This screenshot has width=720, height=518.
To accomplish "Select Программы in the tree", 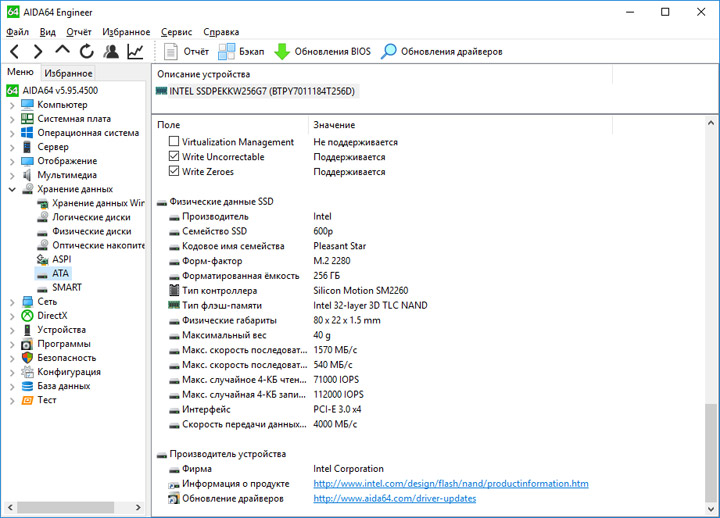I will point(64,343).
